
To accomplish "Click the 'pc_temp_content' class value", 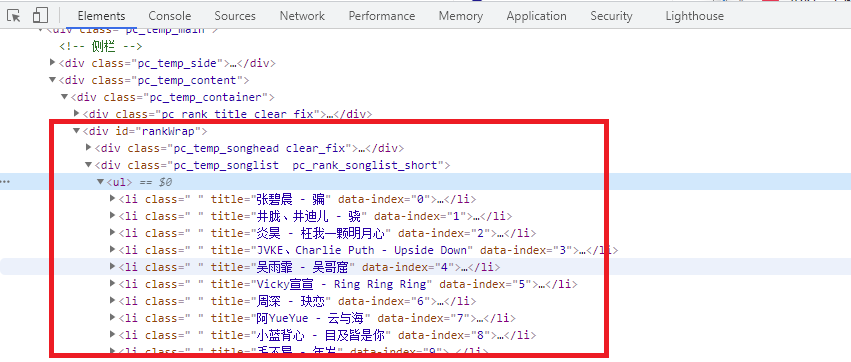I will 186,80.
